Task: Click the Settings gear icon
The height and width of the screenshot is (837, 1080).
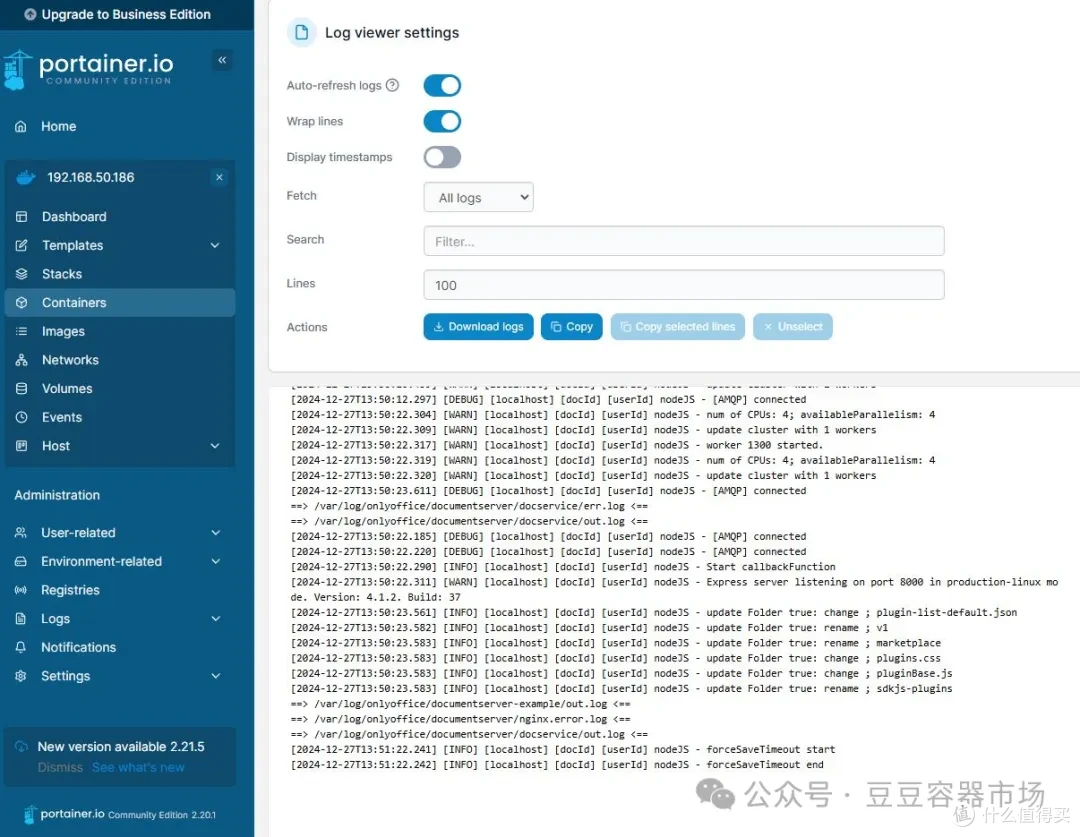Action: click(21, 676)
